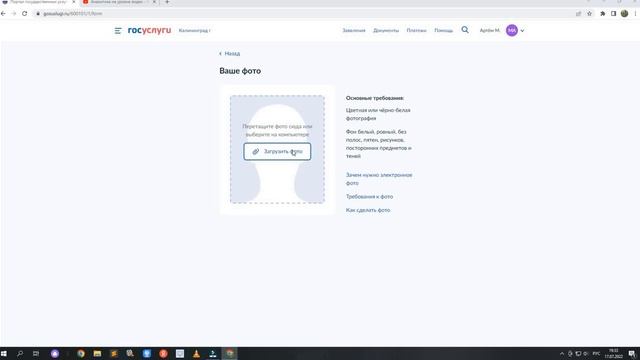The image size is (640, 360).
Task: Click the госуслуги logo
Action: click(x=149, y=30)
